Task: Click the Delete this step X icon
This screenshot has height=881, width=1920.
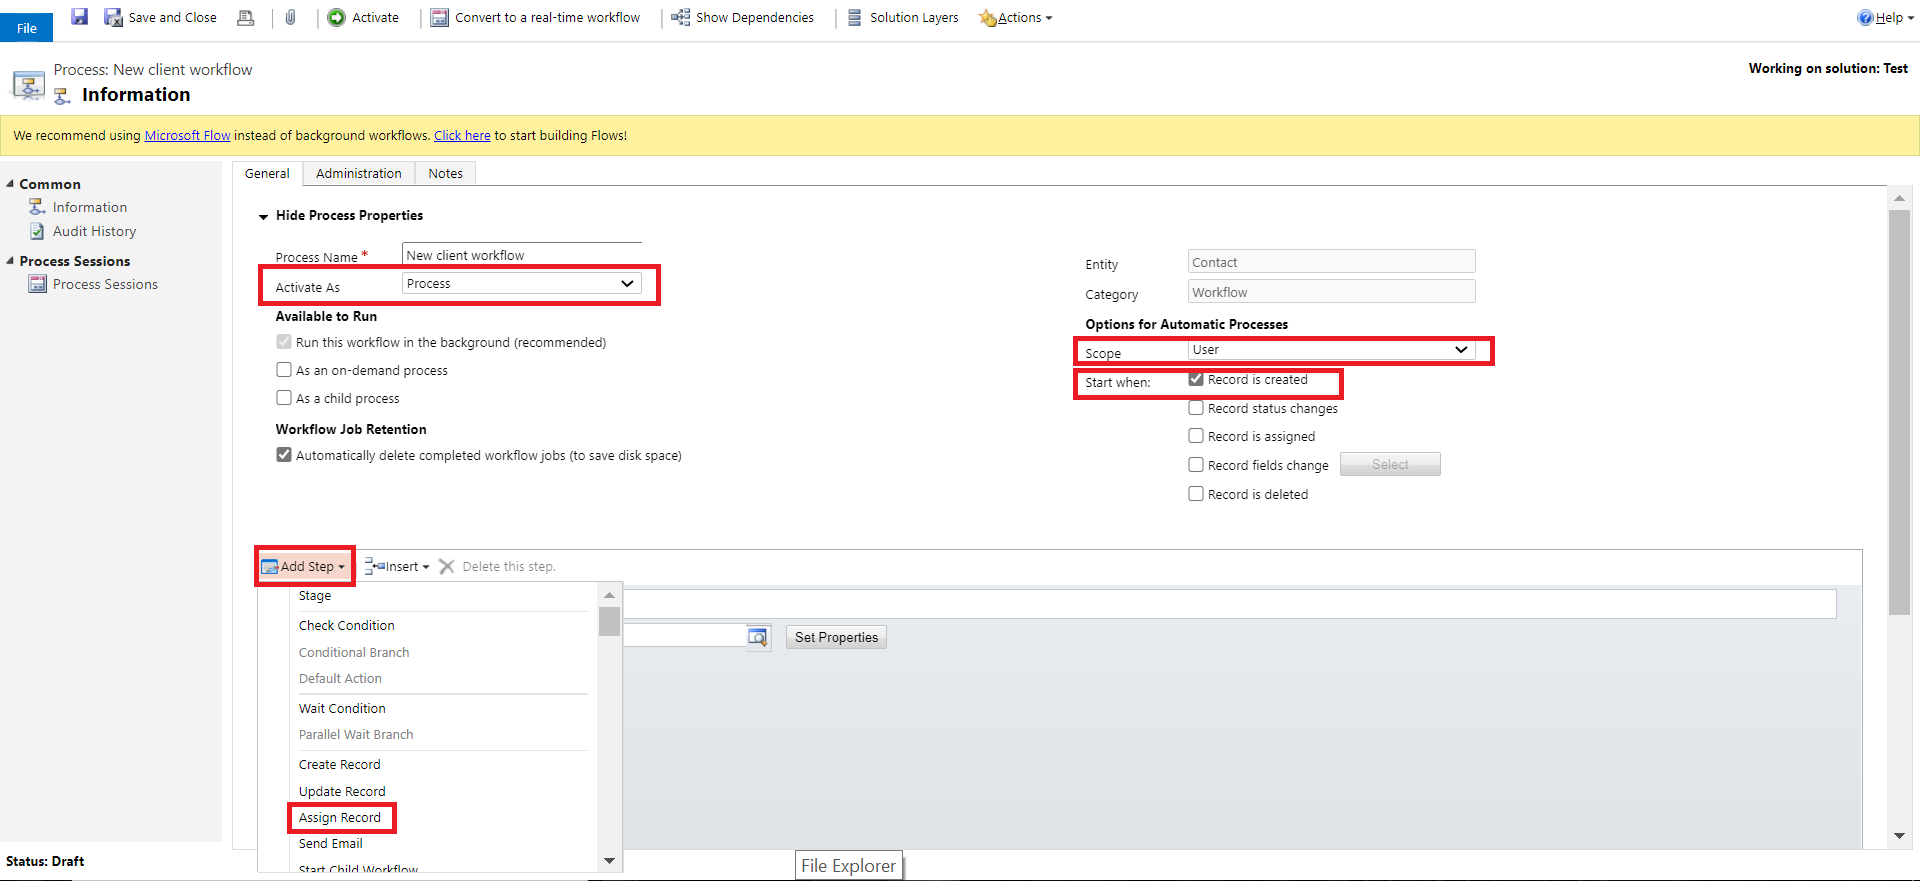Action: tap(447, 566)
